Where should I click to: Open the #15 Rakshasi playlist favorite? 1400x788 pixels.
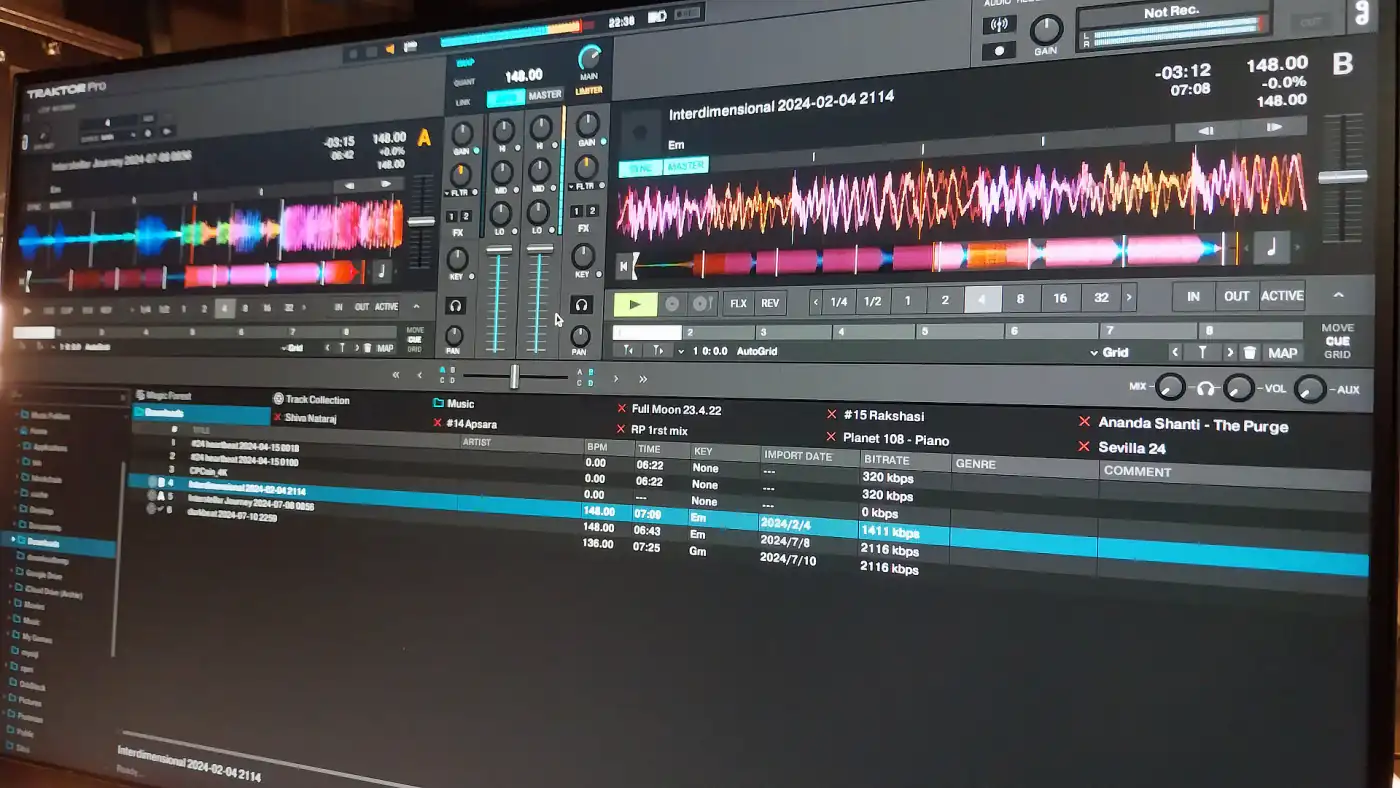coord(874,415)
